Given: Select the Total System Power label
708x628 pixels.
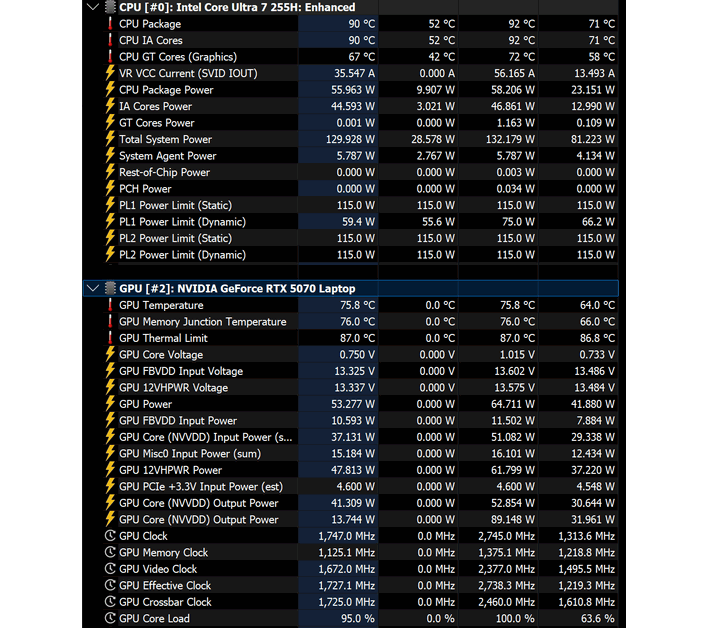Looking at the screenshot, I should point(165,140).
